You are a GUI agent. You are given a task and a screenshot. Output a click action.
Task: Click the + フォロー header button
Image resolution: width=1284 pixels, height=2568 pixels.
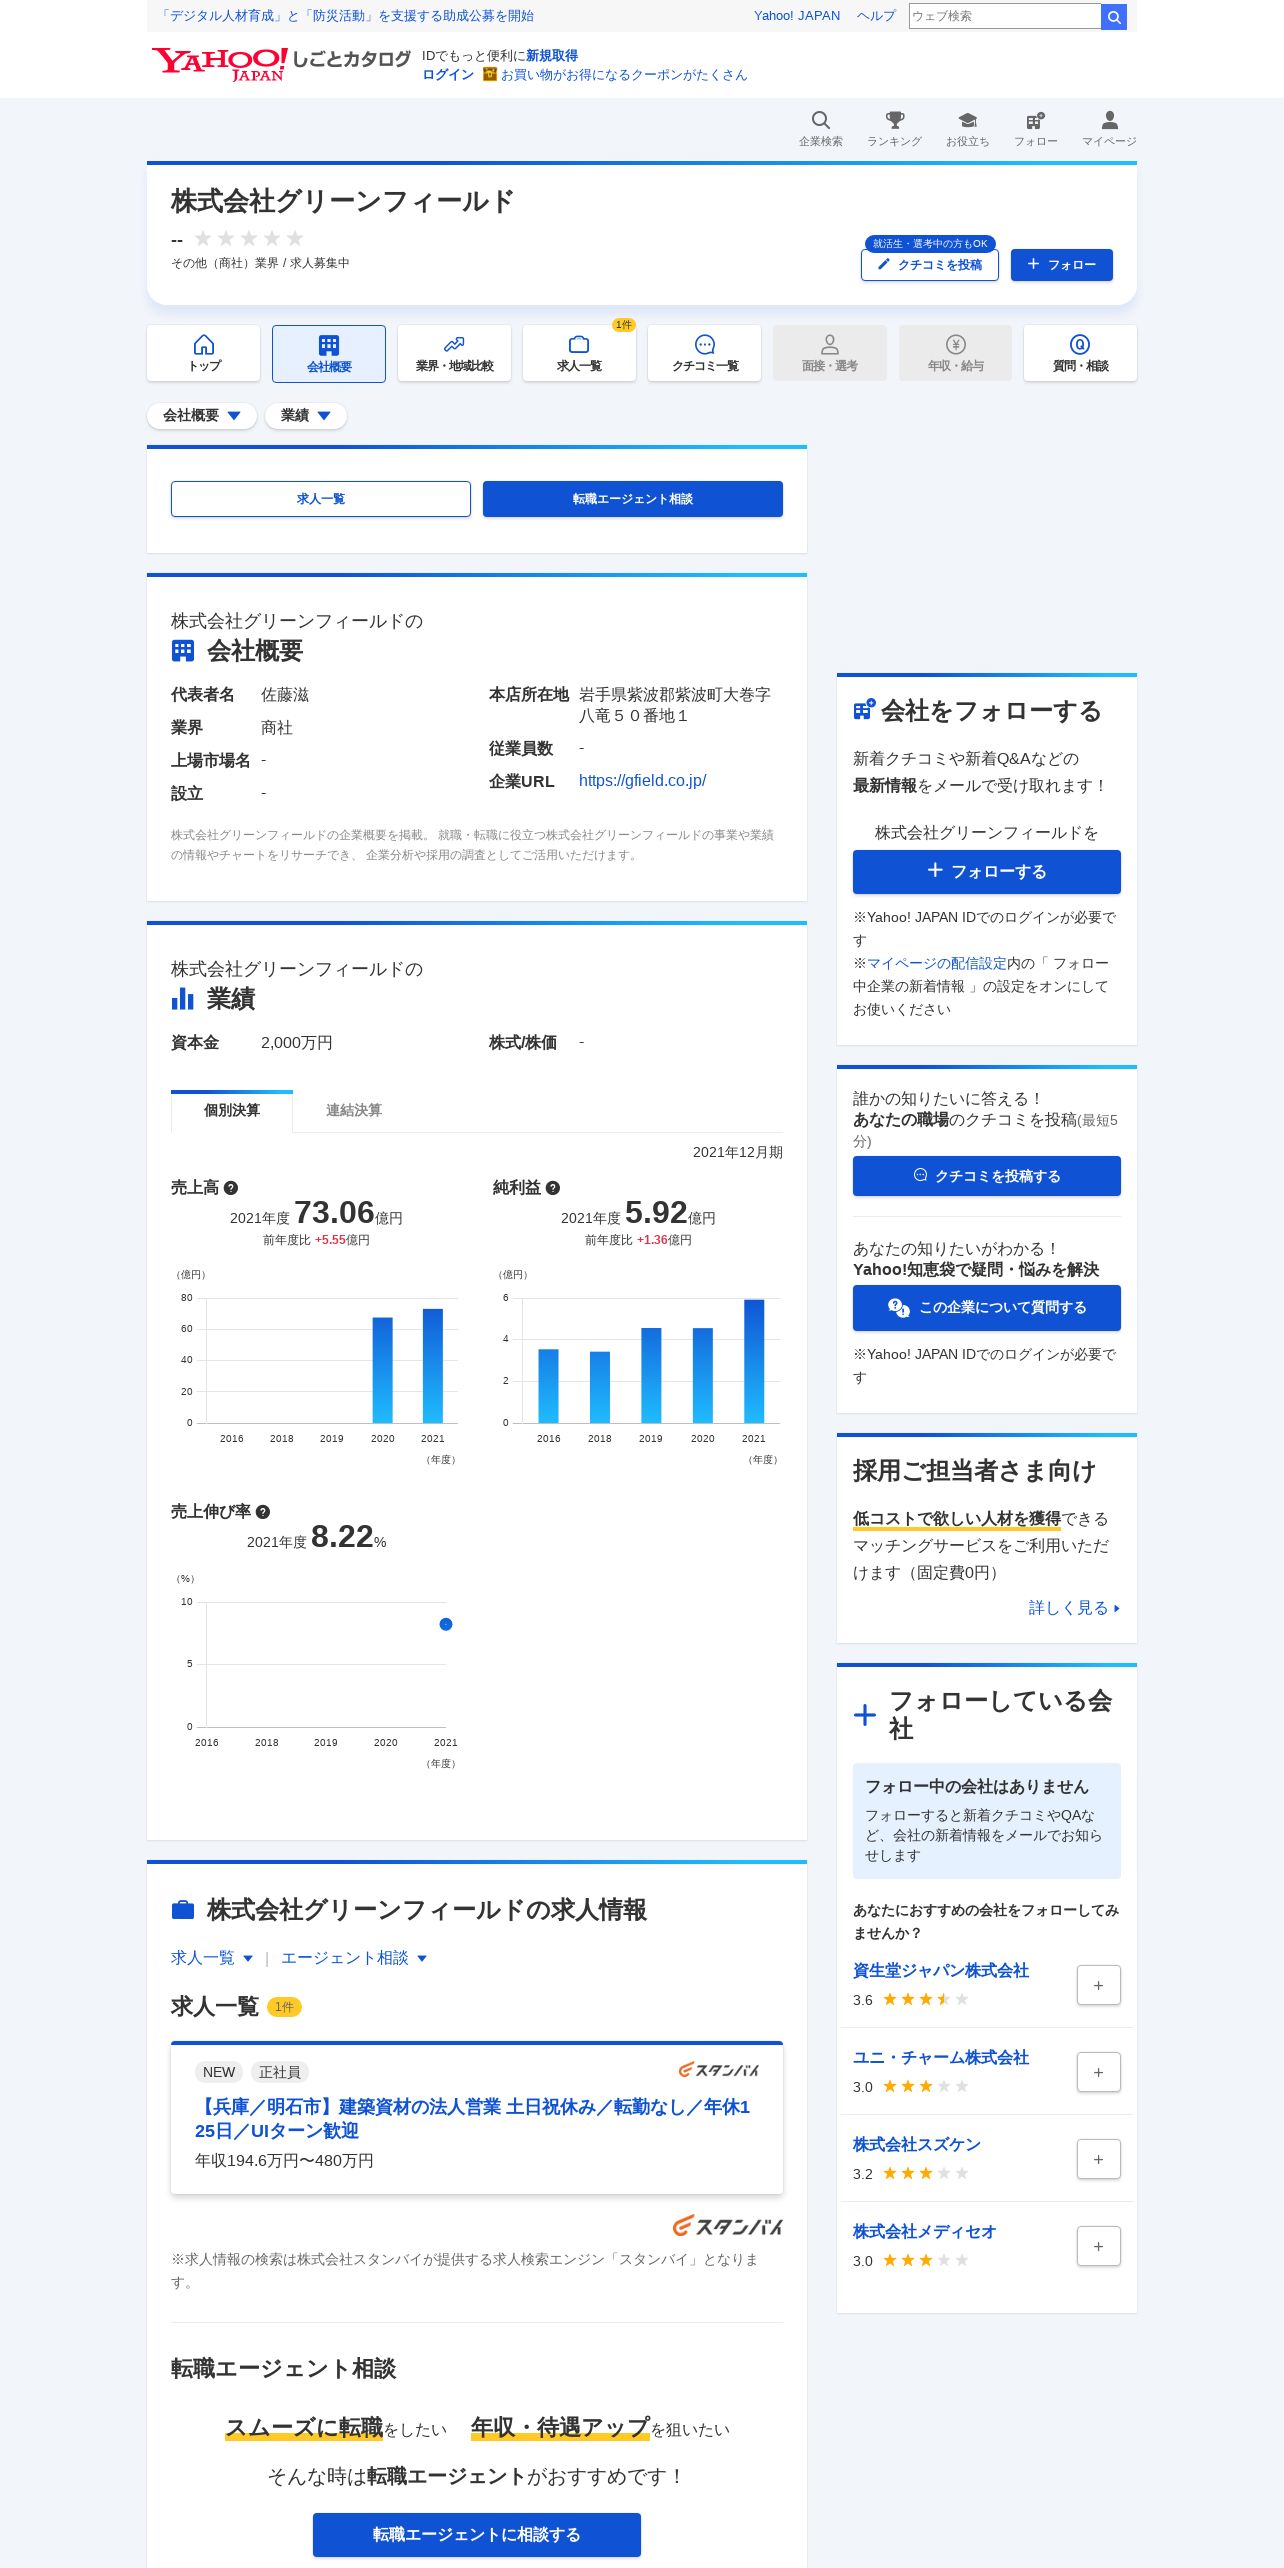(x=1062, y=265)
